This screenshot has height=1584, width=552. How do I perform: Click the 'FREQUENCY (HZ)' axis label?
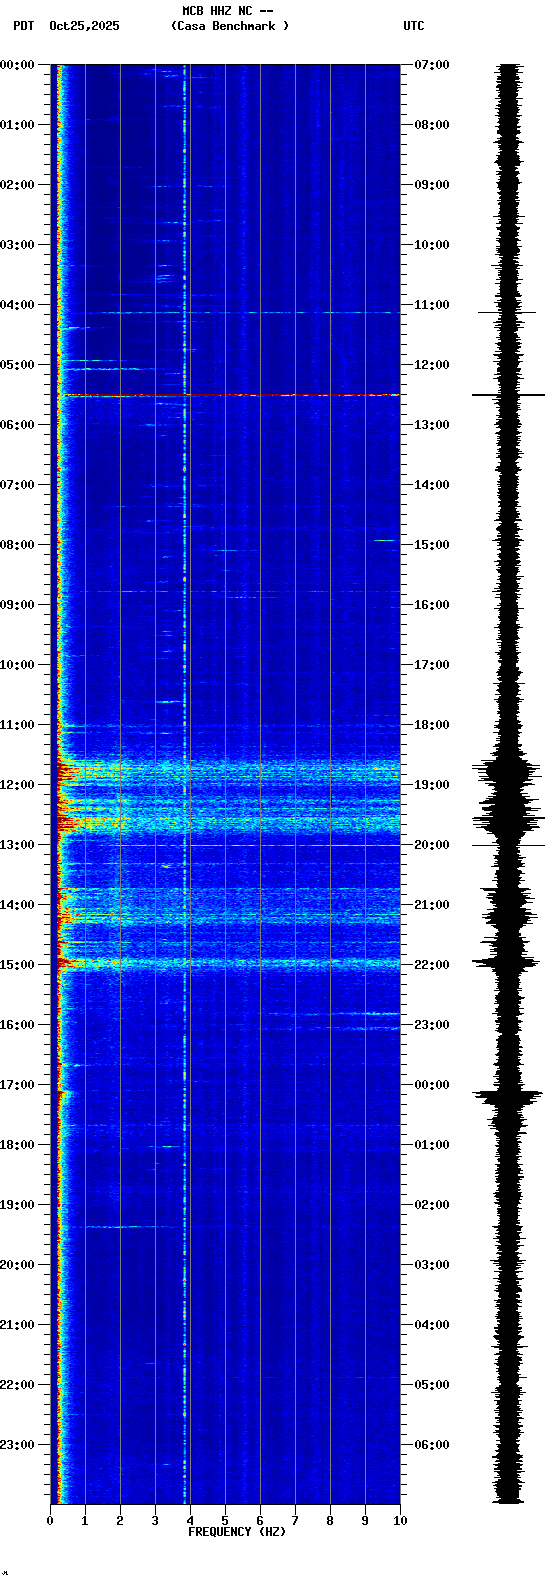tap(237, 1532)
